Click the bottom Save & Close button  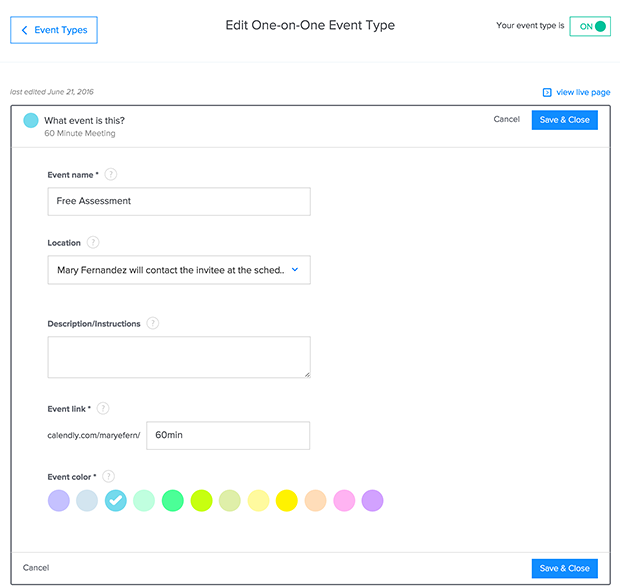pyautogui.click(x=565, y=568)
